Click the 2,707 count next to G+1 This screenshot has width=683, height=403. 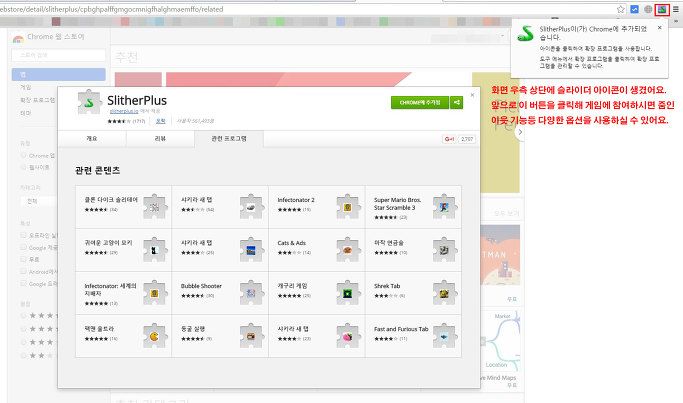click(467, 139)
